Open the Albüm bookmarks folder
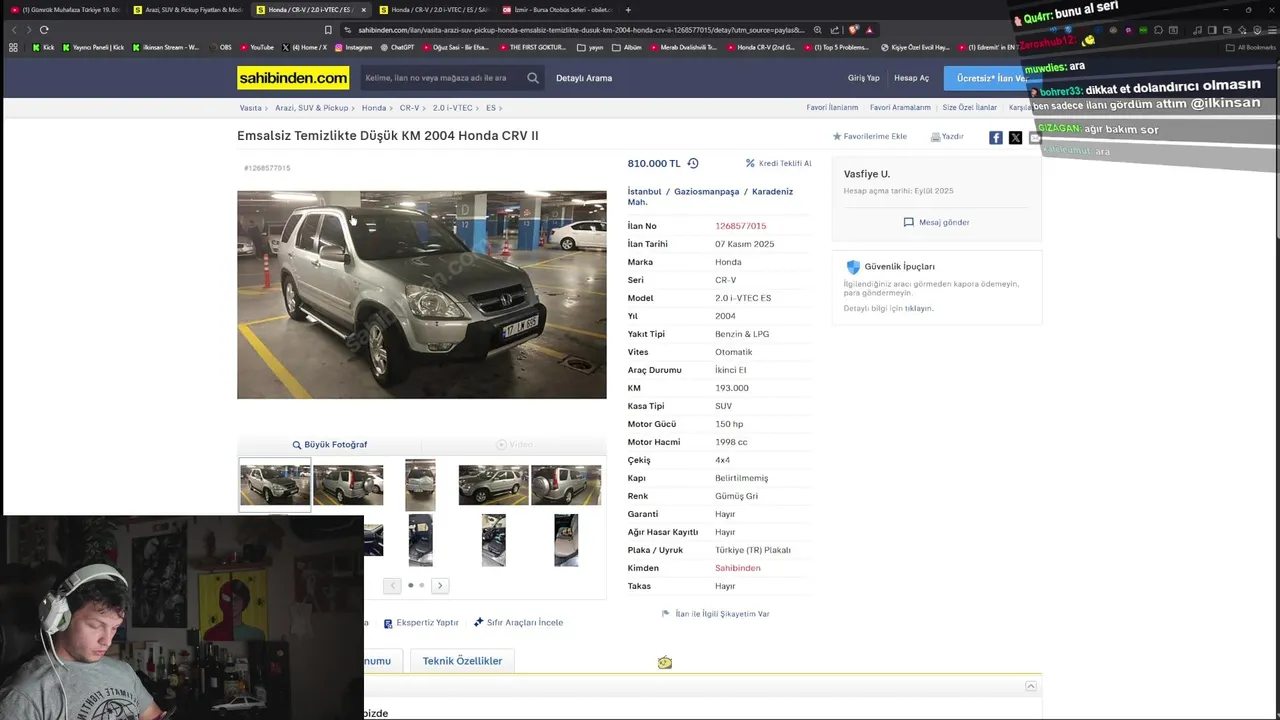1280x720 pixels. pos(627,47)
